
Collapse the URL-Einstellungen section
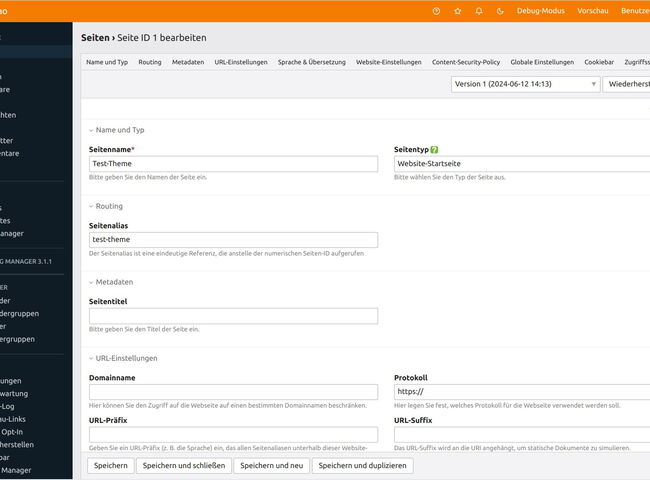[92, 358]
